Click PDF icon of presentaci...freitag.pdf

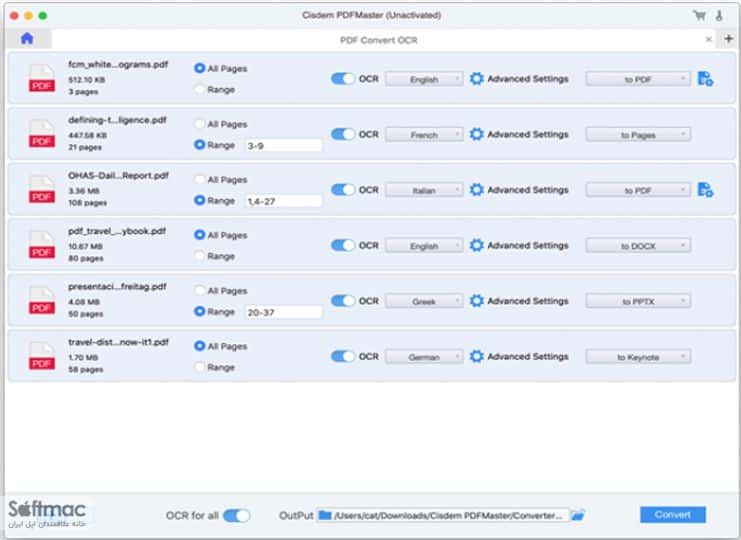(42, 300)
